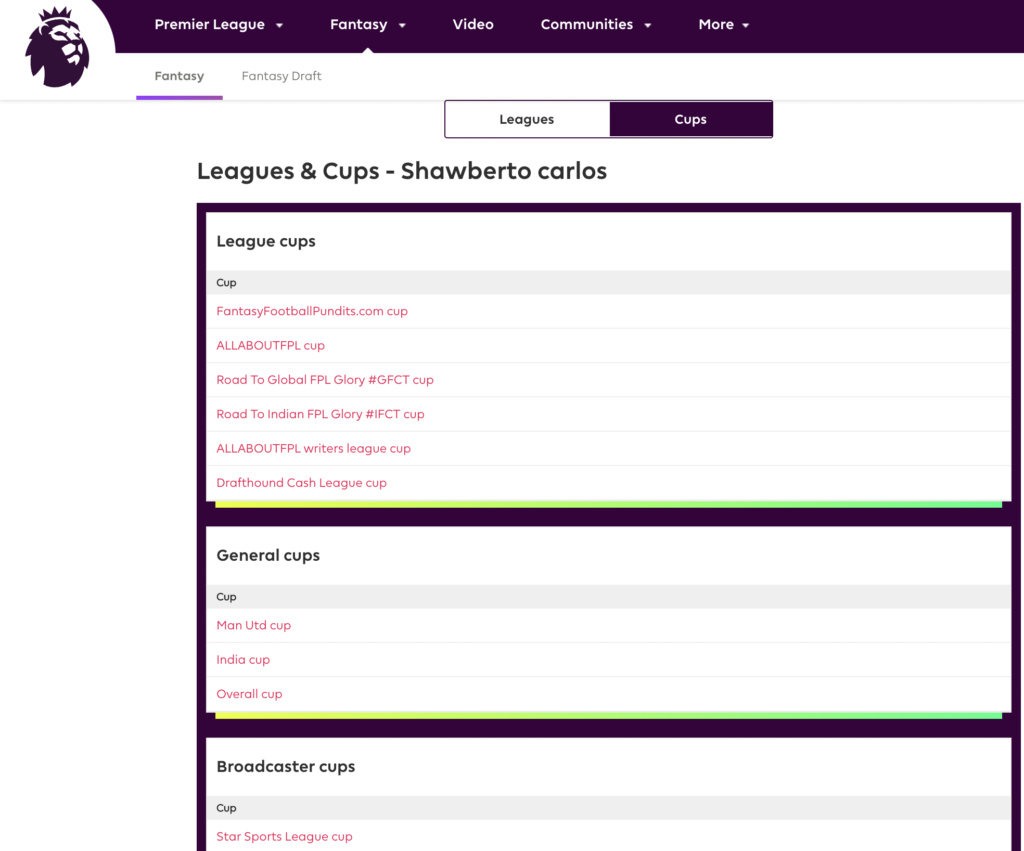View the India cup

(x=243, y=660)
